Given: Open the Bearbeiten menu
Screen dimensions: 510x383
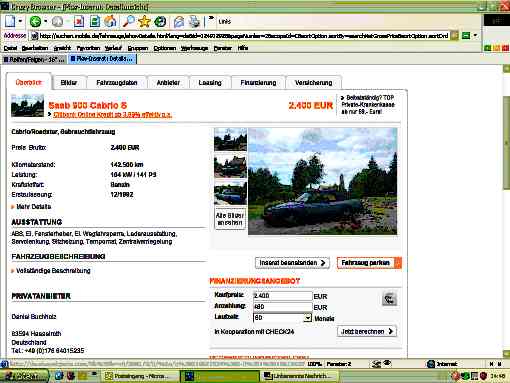Looking at the screenshot, I should [x=35, y=48].
